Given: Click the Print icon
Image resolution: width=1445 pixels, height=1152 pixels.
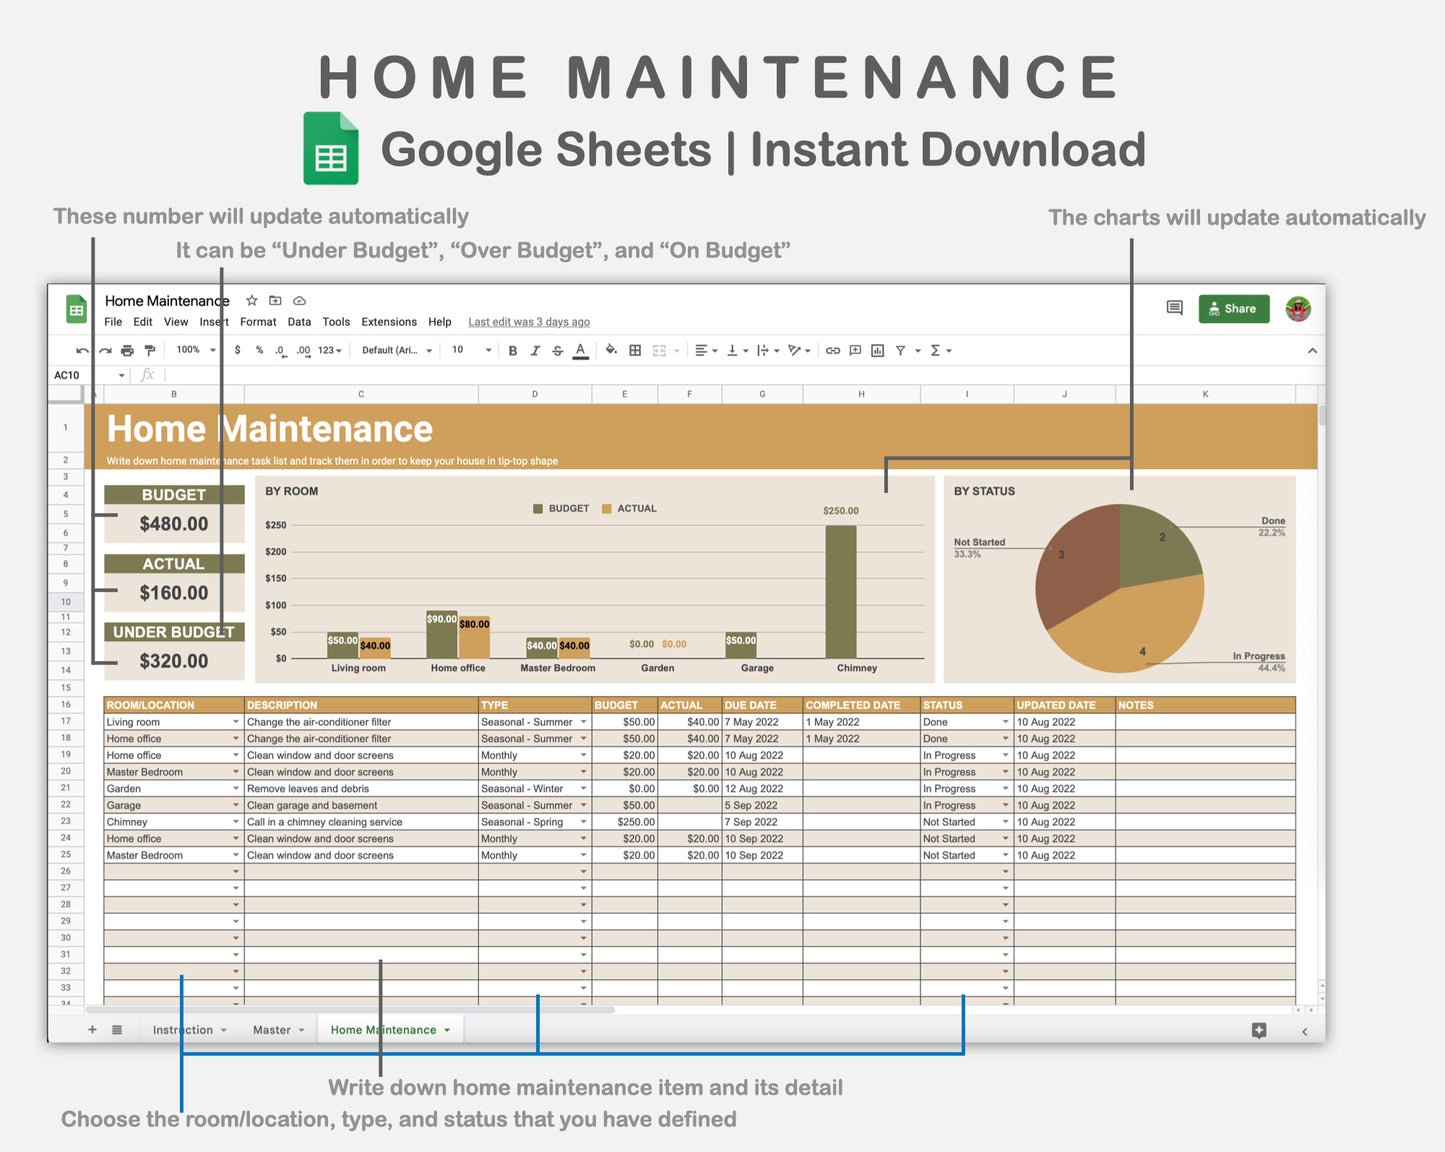Looking at the screenshot, I should [x=127, y=350].
